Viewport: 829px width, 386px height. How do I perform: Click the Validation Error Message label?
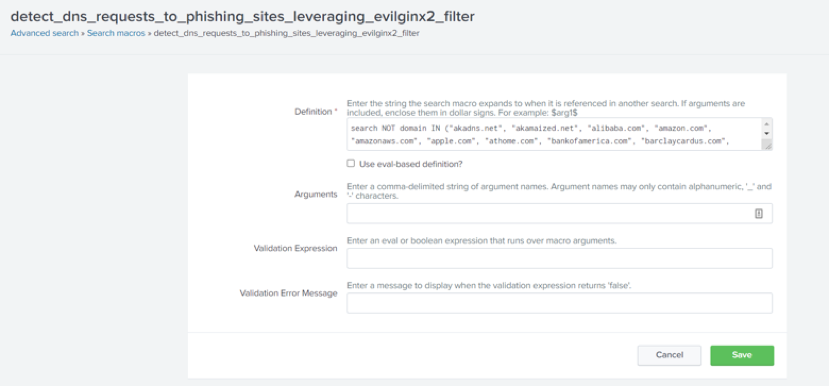[288, 293]
